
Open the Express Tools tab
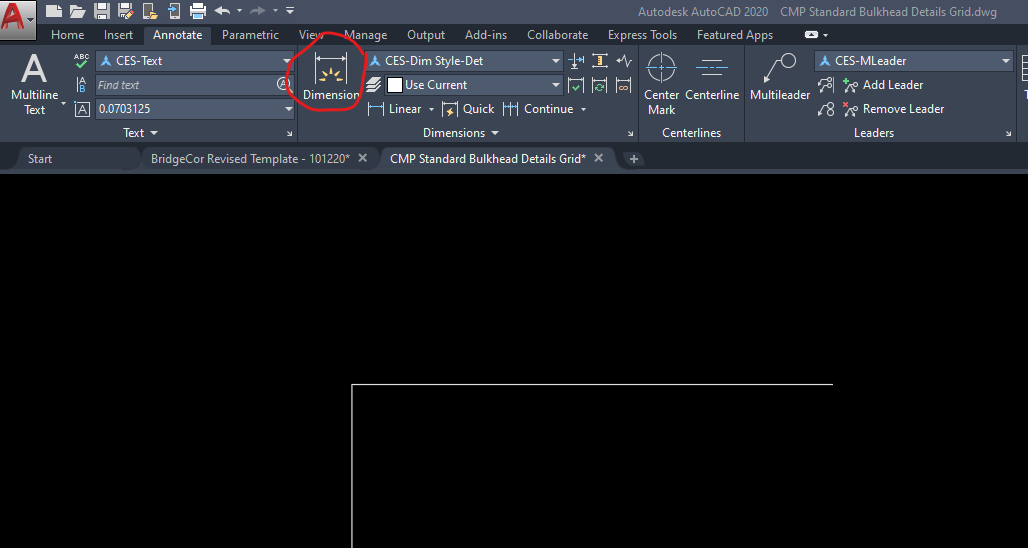pyautogui.click(x=642, y=35)
